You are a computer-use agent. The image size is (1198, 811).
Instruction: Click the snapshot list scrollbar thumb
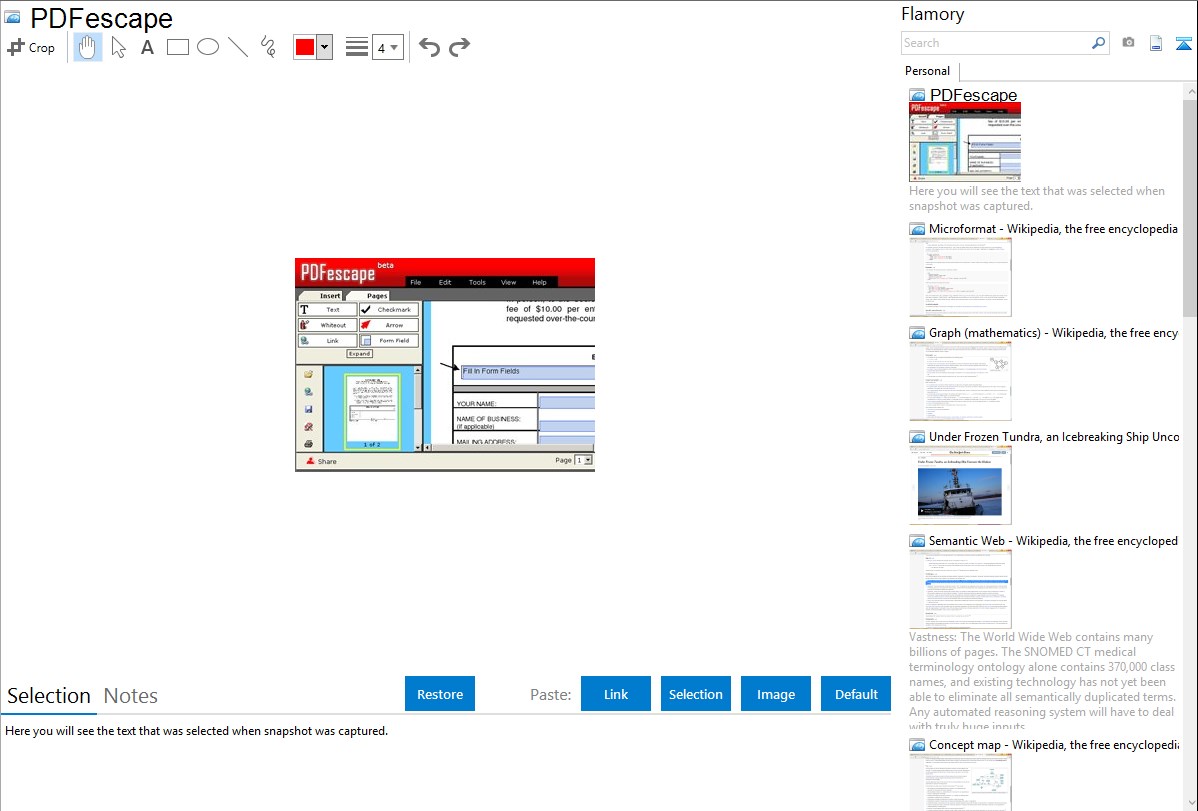point(1190,208)
